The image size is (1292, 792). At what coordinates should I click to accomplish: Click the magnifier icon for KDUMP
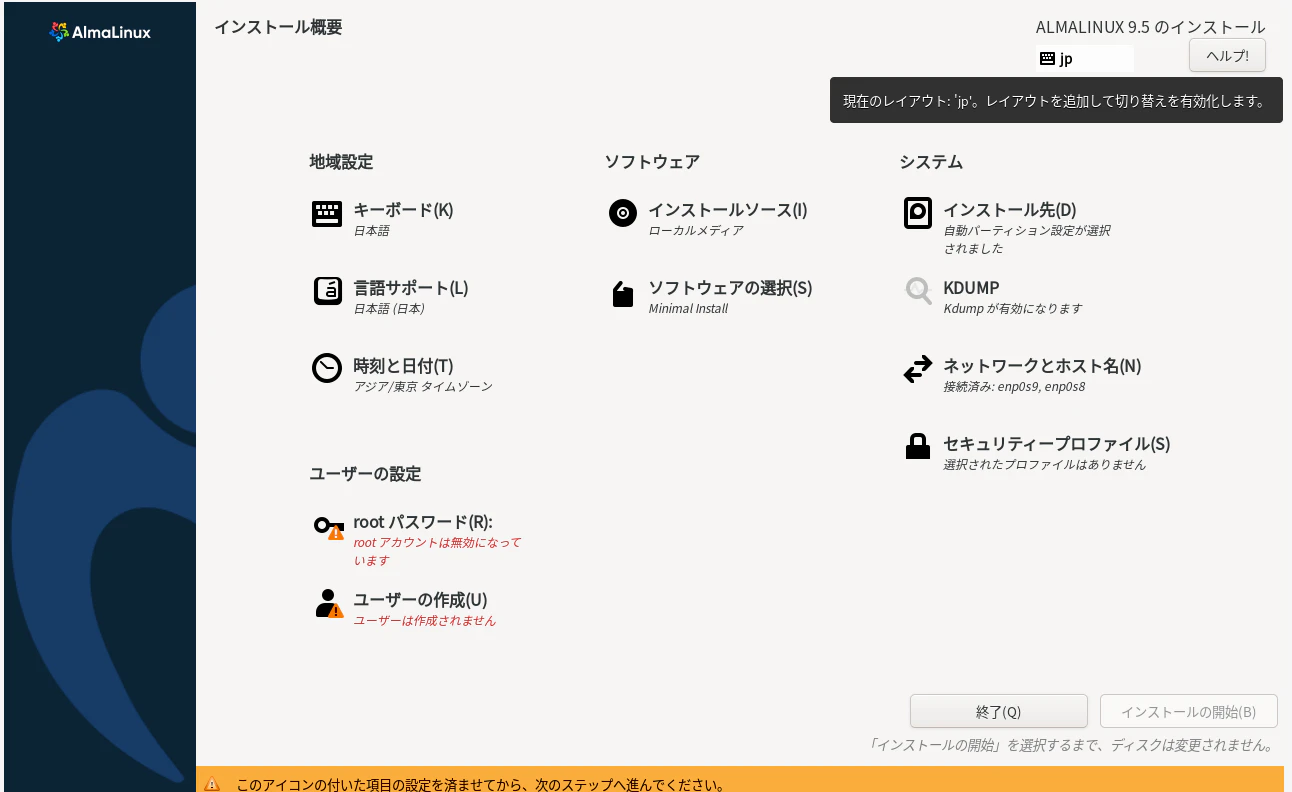click(918, 291)
